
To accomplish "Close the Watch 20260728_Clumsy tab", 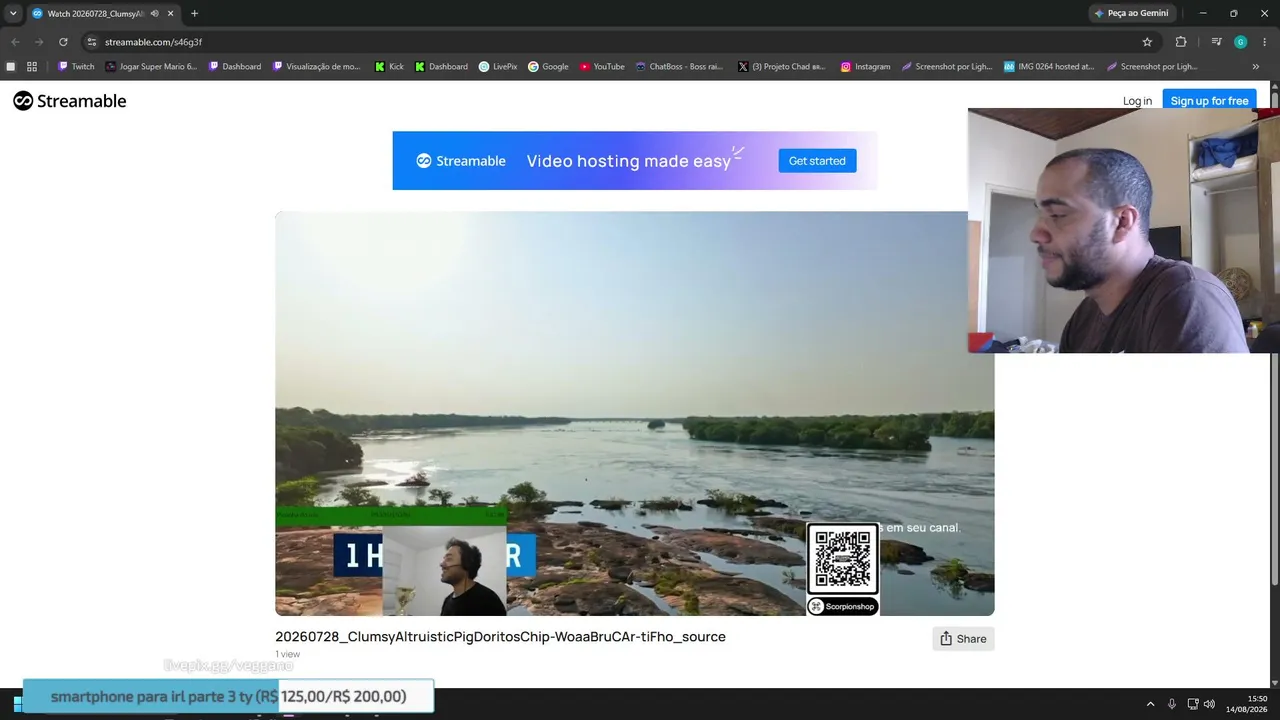I will point(171,14).
